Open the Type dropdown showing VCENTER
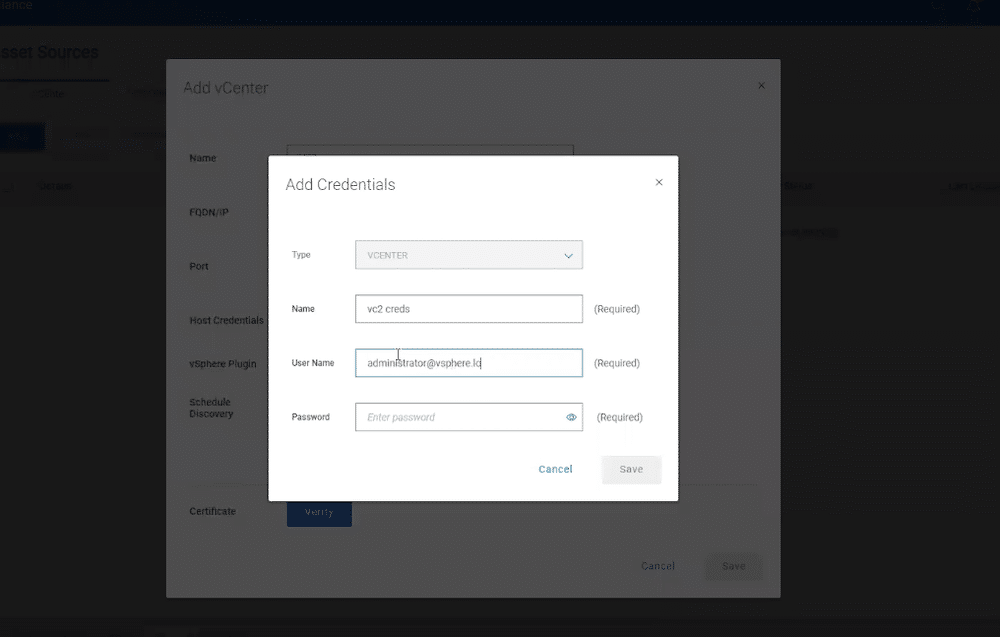The width and height of the screenshot is (1000, 637). click(x=469, y=255)
